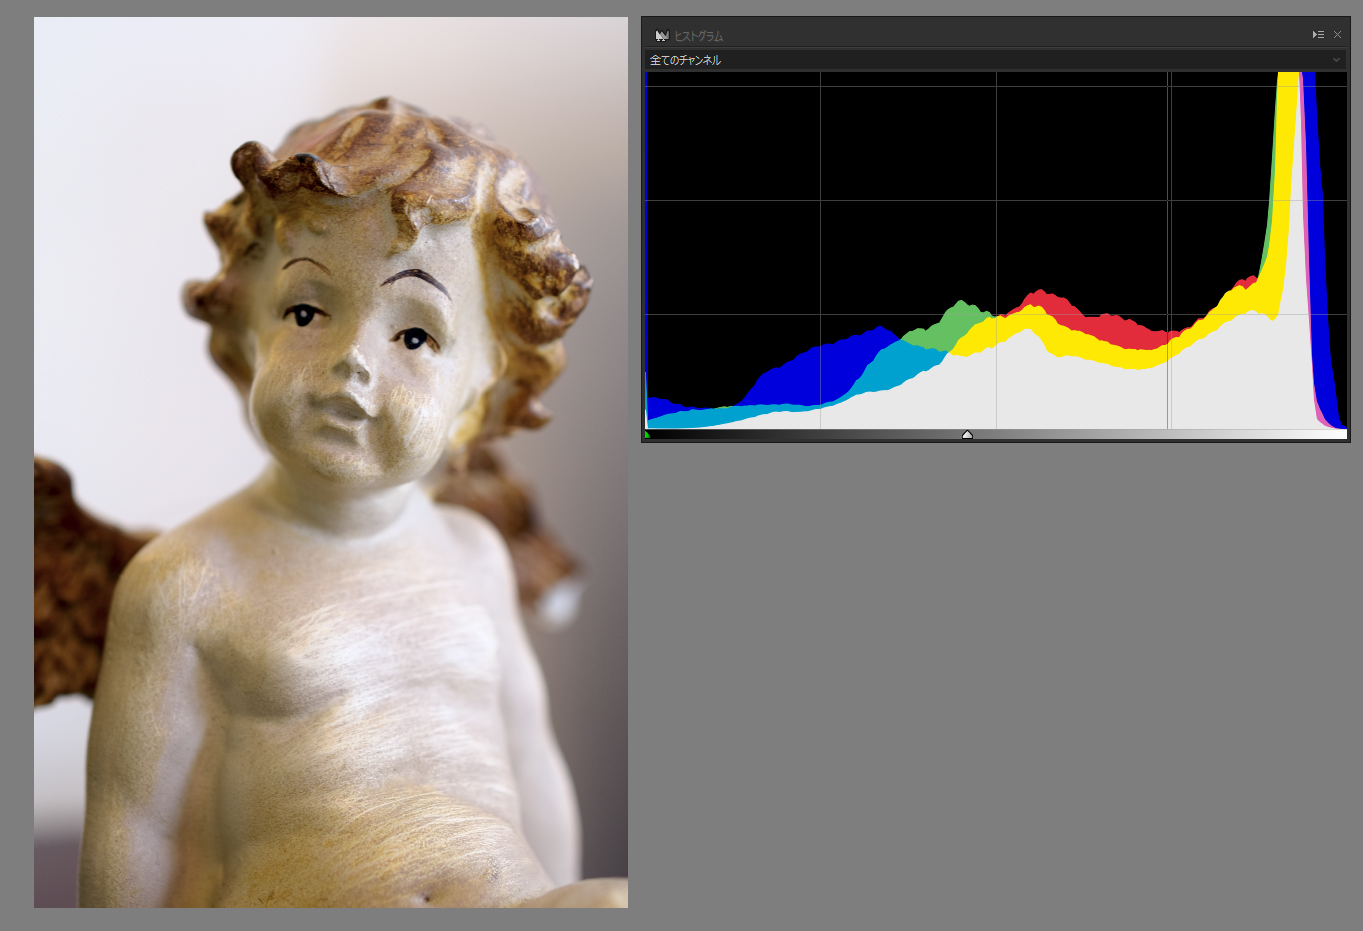Click the histogram graph display

[x=996, y=251]
